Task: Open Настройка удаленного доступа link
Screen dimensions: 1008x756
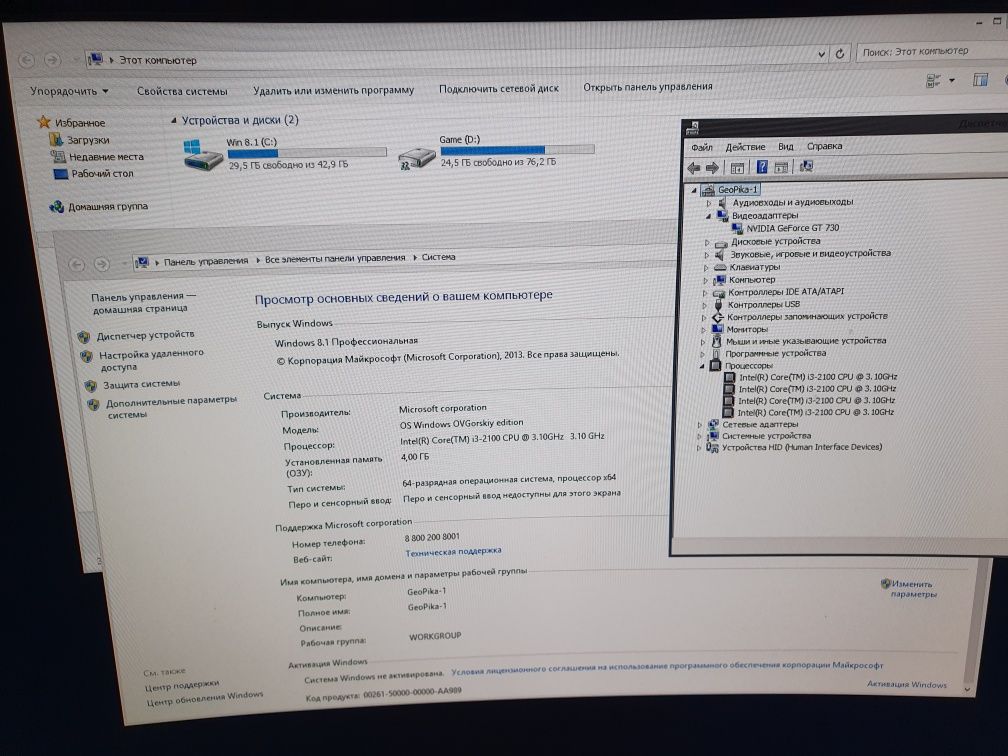Action: (151, 360)
